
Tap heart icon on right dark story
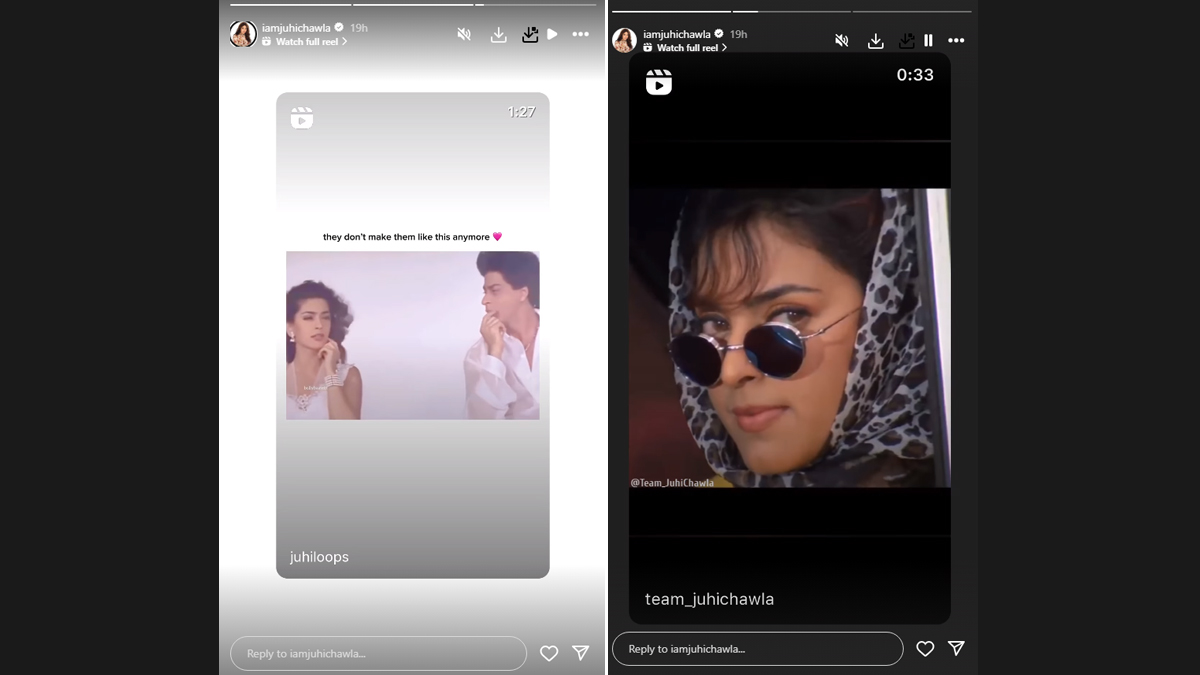925,649
